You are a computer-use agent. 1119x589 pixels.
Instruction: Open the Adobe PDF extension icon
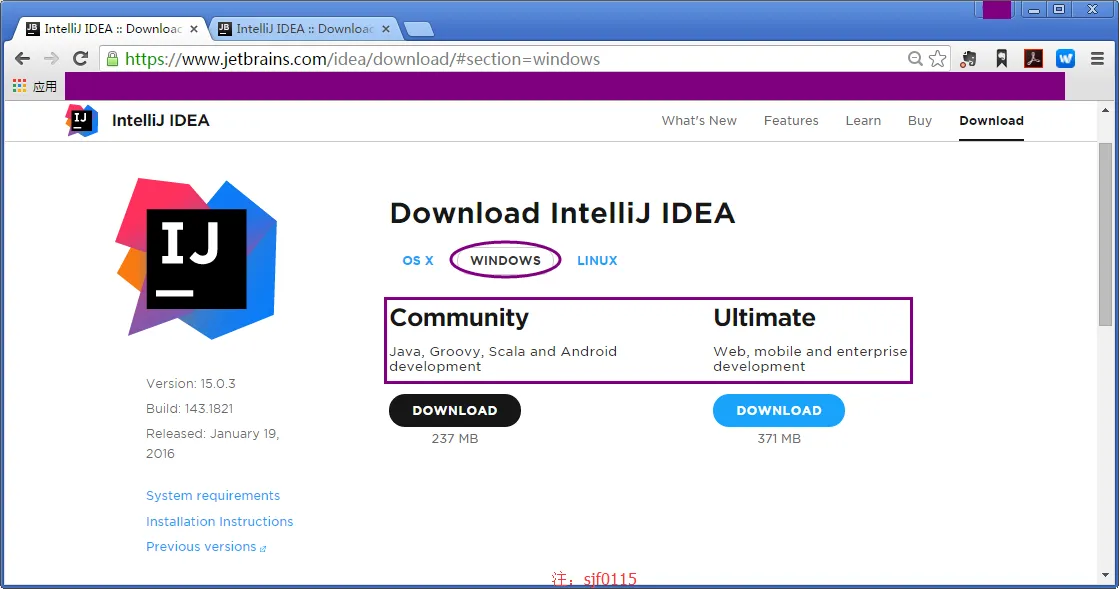click(x=1033, y=59)
